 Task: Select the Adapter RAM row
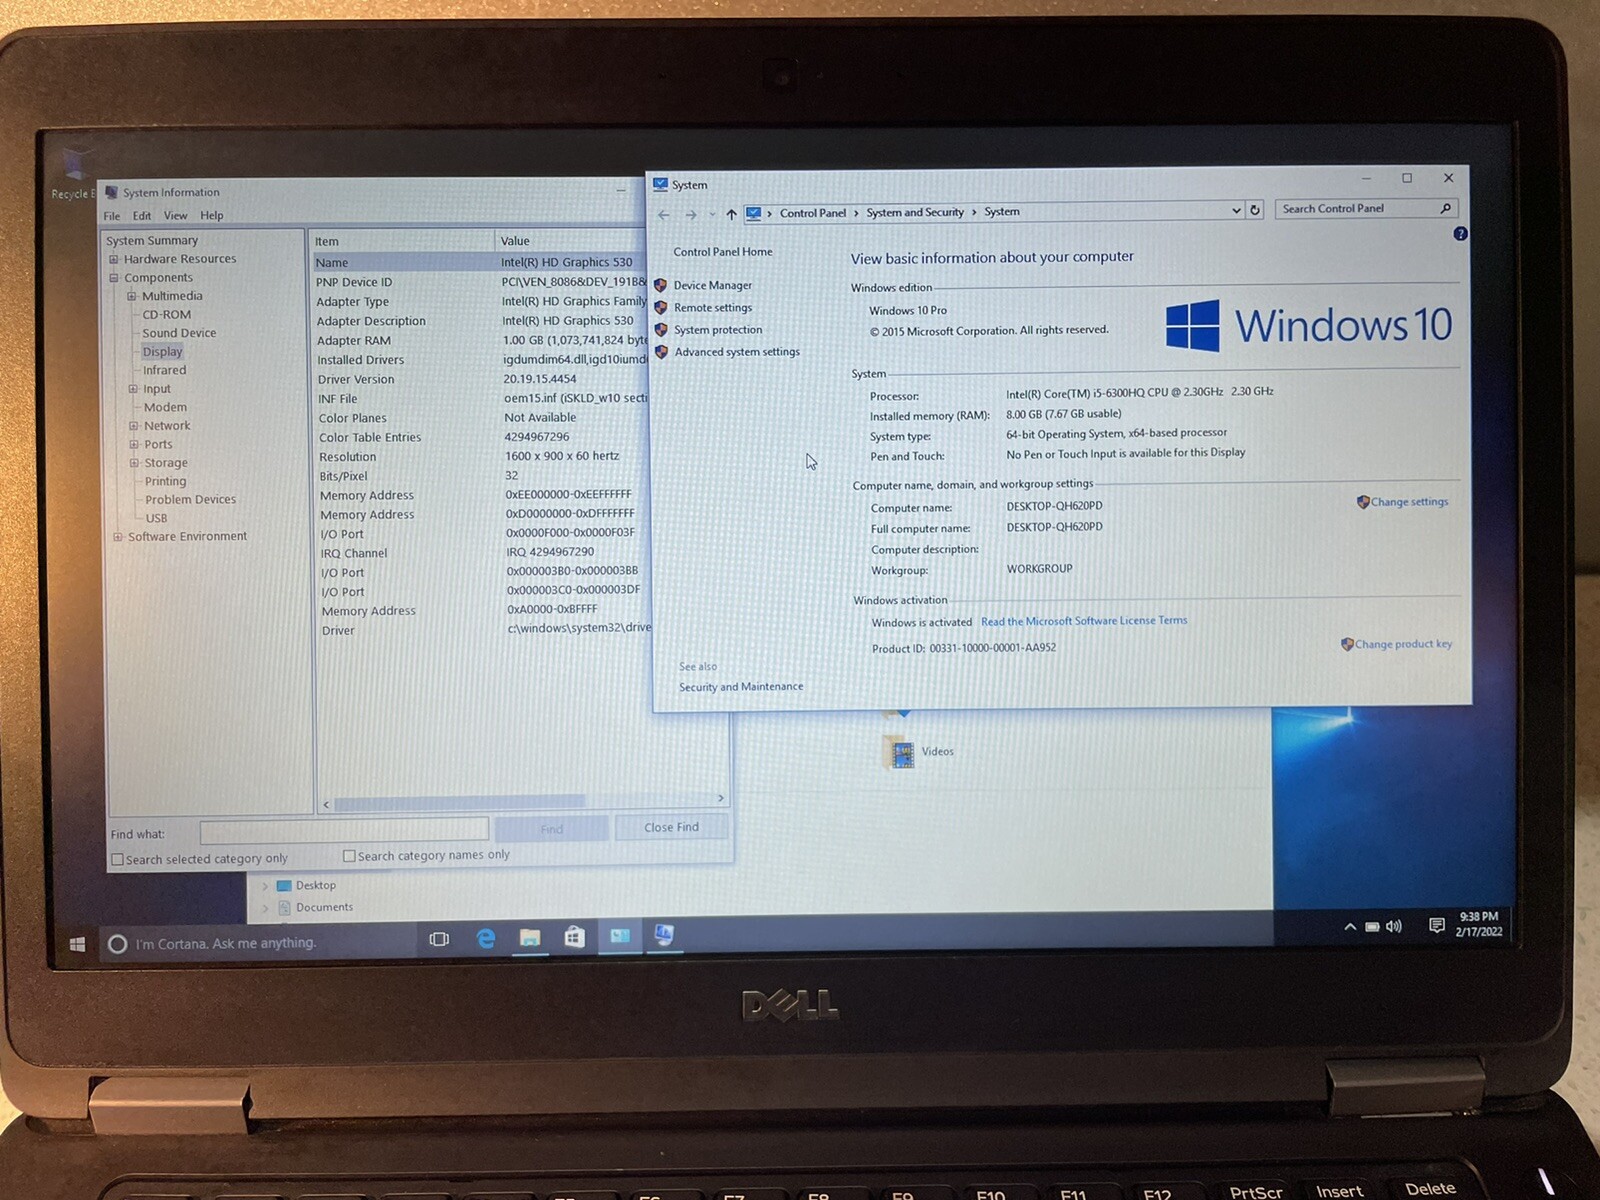click(482, 340)
